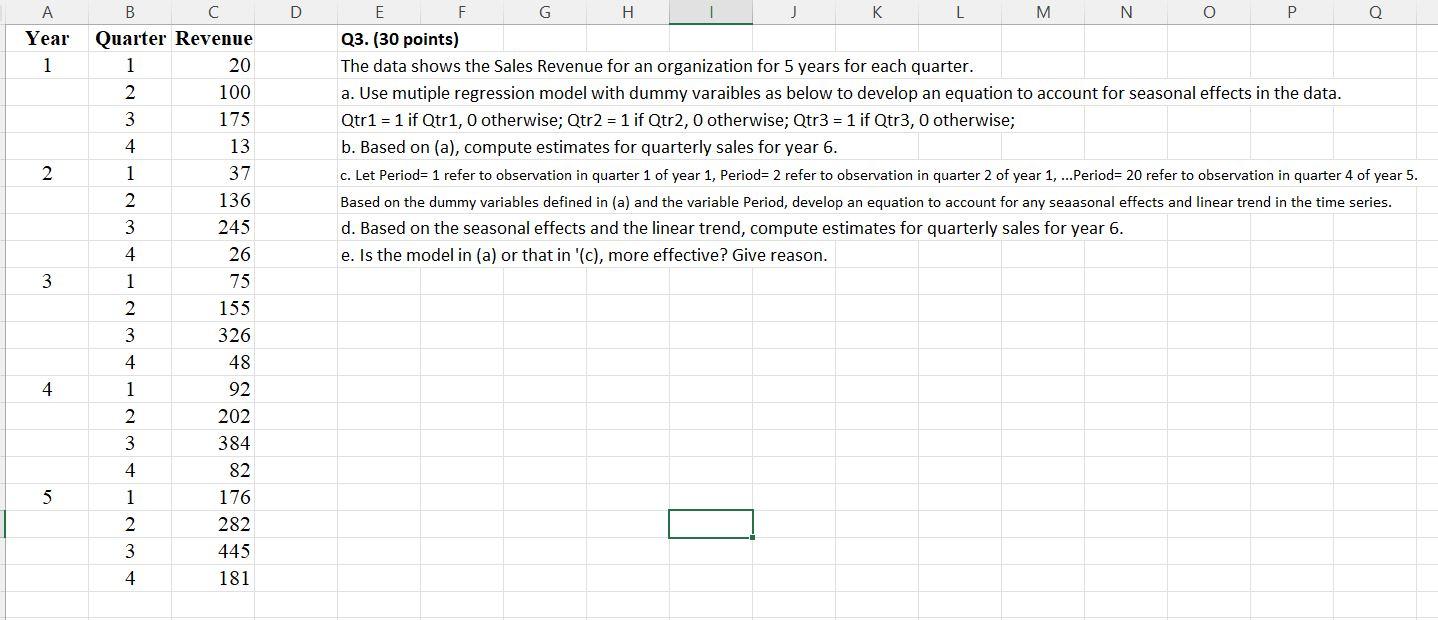Select text 'Qtr1 = 1 if Qtr1, 0 otherwise'
This screenshot has height=620, width=1438.
click(x=449, y=120)
